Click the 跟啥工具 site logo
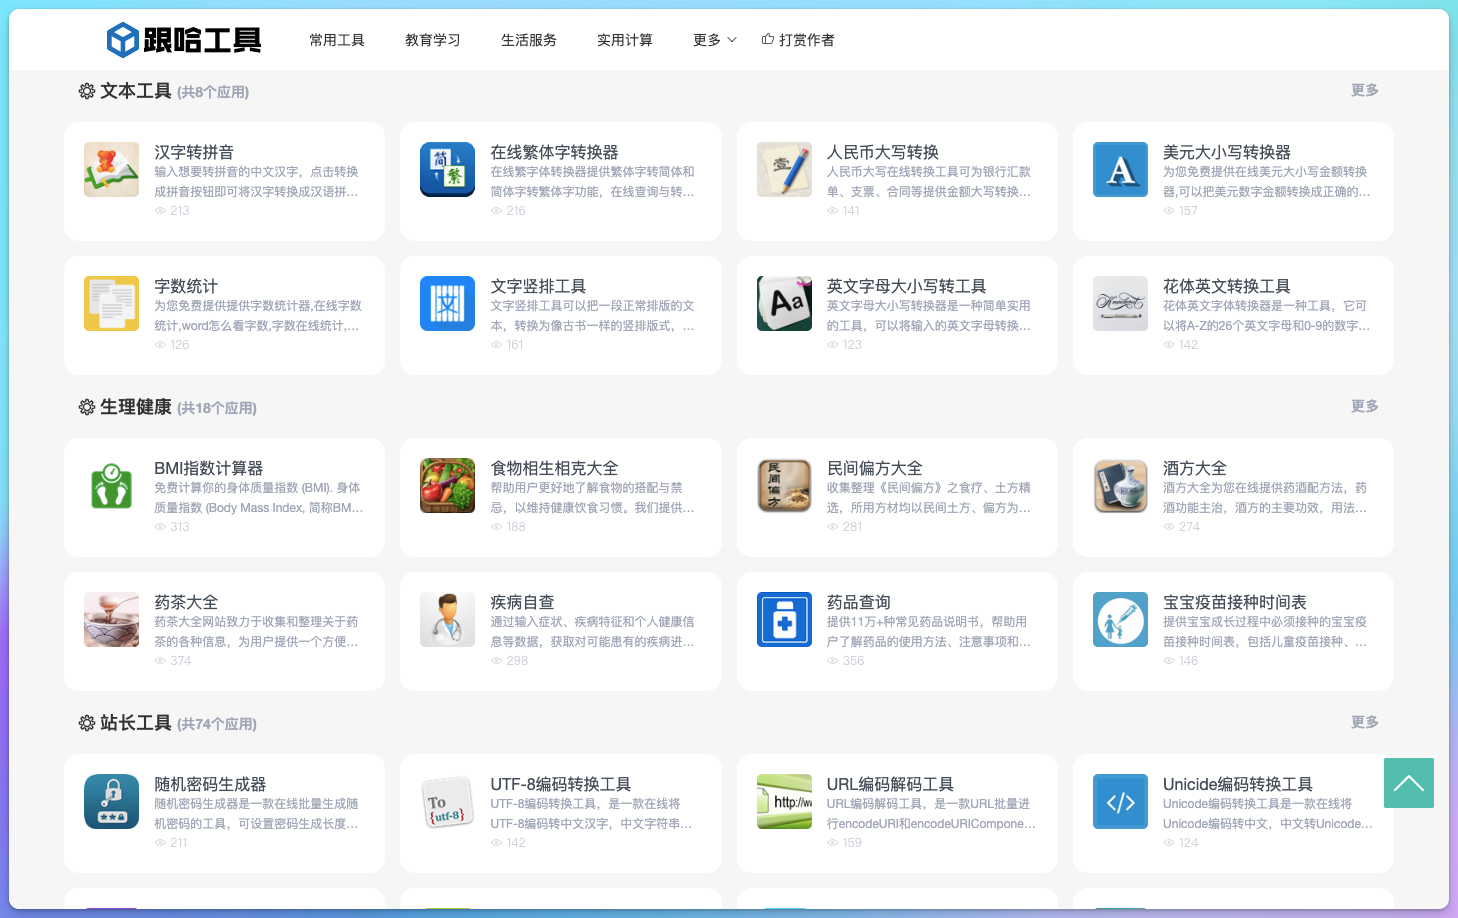The image size is (1458, 918). coord(184,40)
